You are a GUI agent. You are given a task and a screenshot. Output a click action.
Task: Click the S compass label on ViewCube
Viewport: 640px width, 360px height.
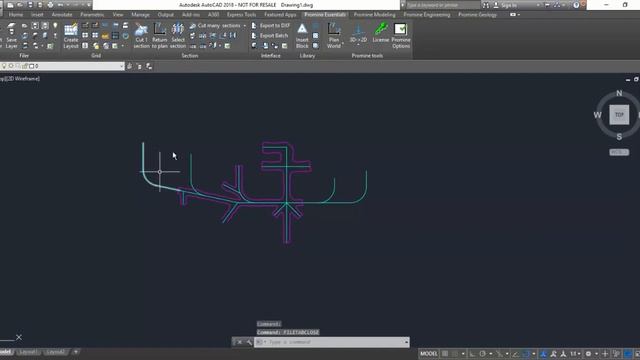point(619,137)
